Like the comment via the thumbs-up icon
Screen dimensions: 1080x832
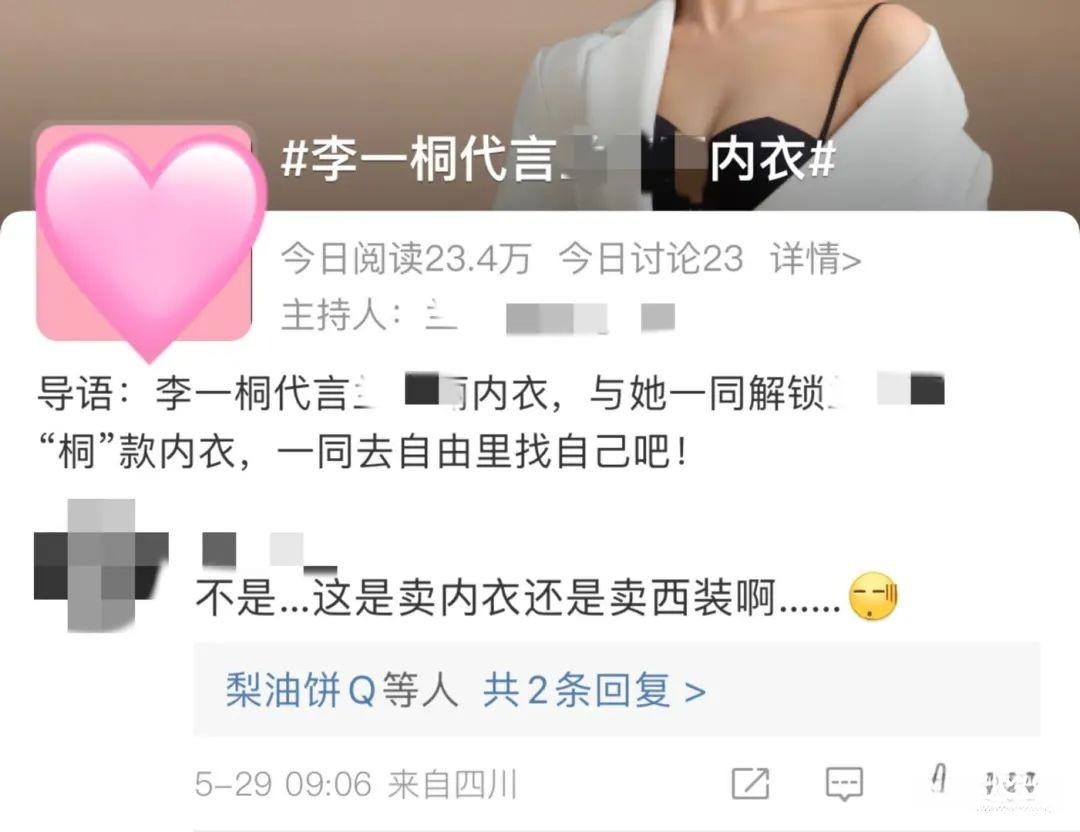tap(938, 780)
